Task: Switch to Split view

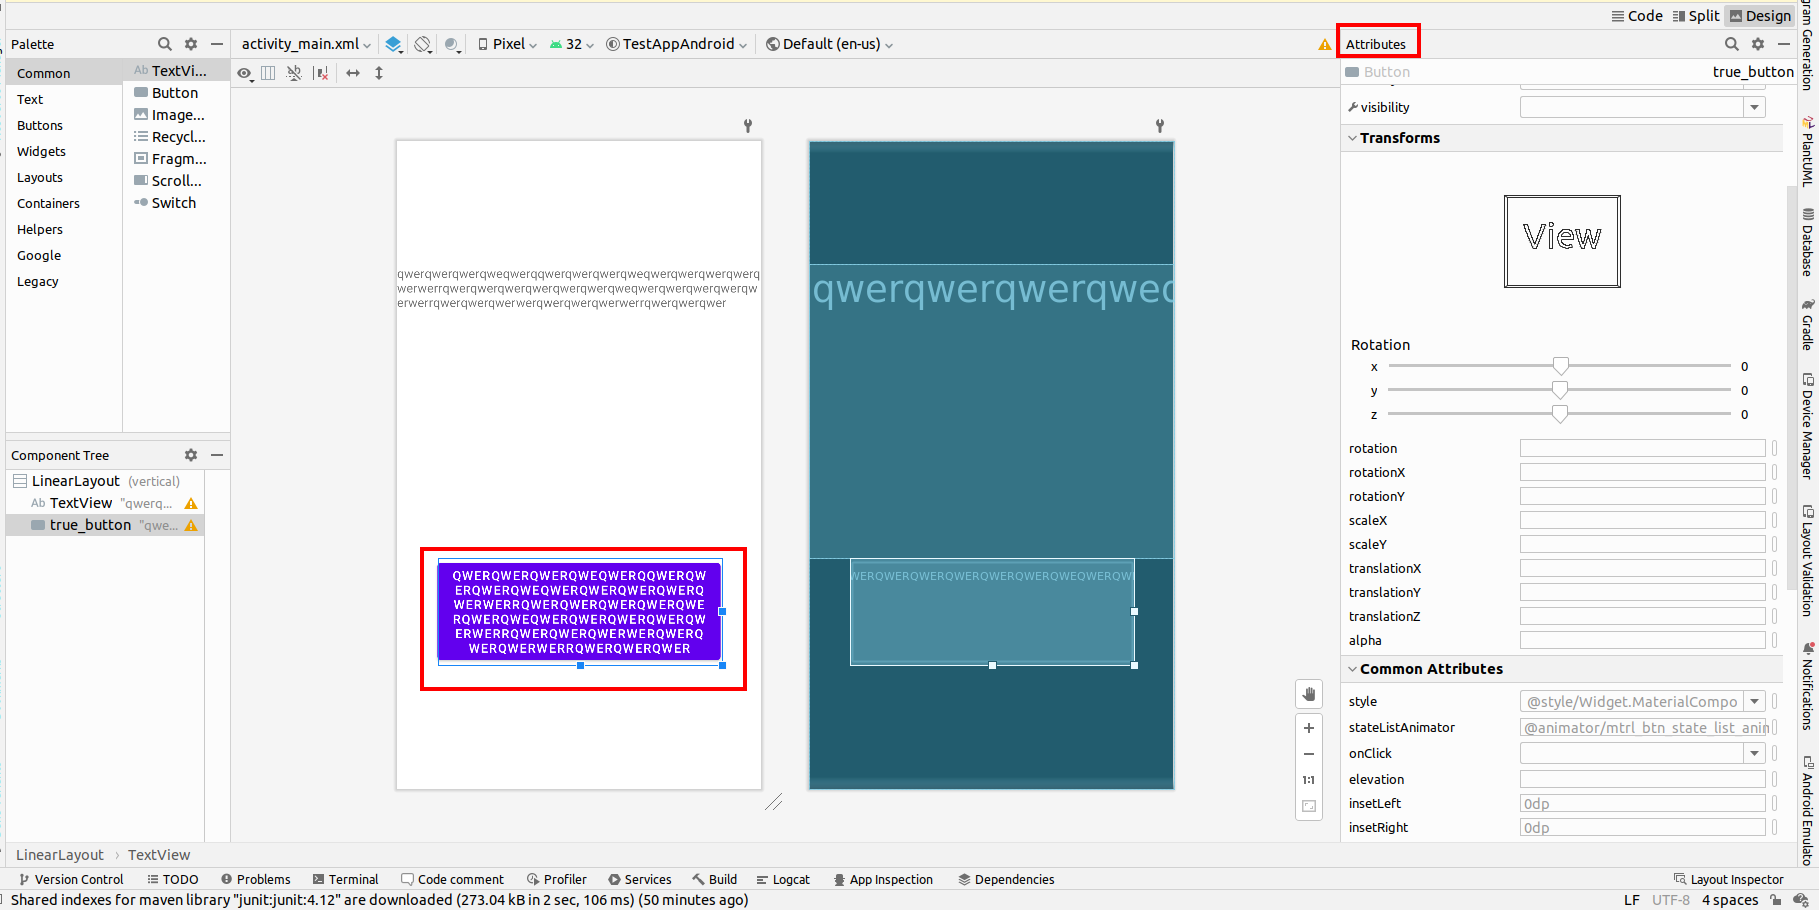Action: pos(1696,16)
